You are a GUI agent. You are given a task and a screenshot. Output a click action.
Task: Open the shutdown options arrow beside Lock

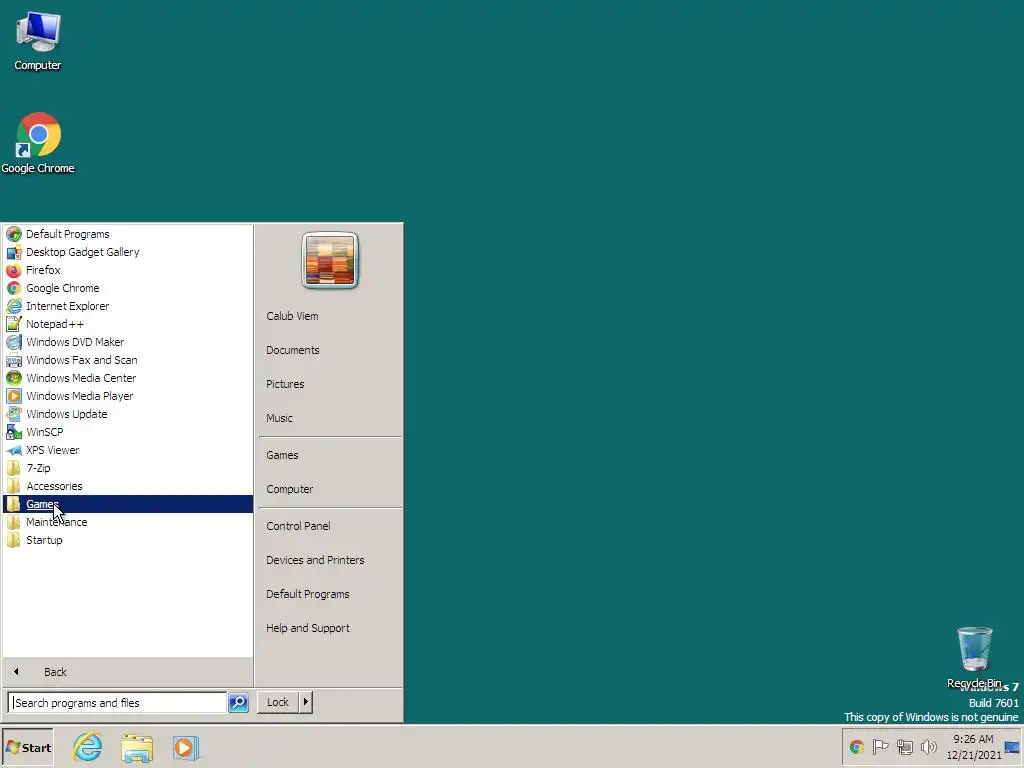click(306, 702)
